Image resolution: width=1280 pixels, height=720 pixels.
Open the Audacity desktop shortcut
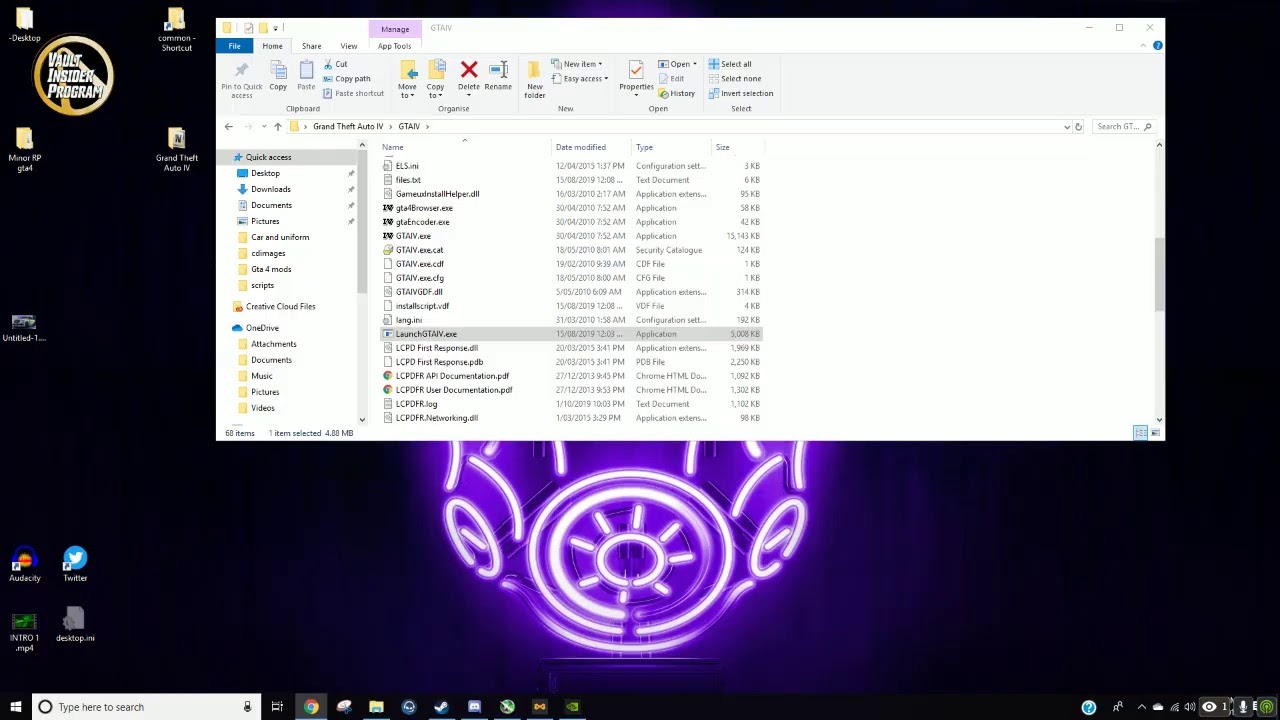(x=25, y=564)
